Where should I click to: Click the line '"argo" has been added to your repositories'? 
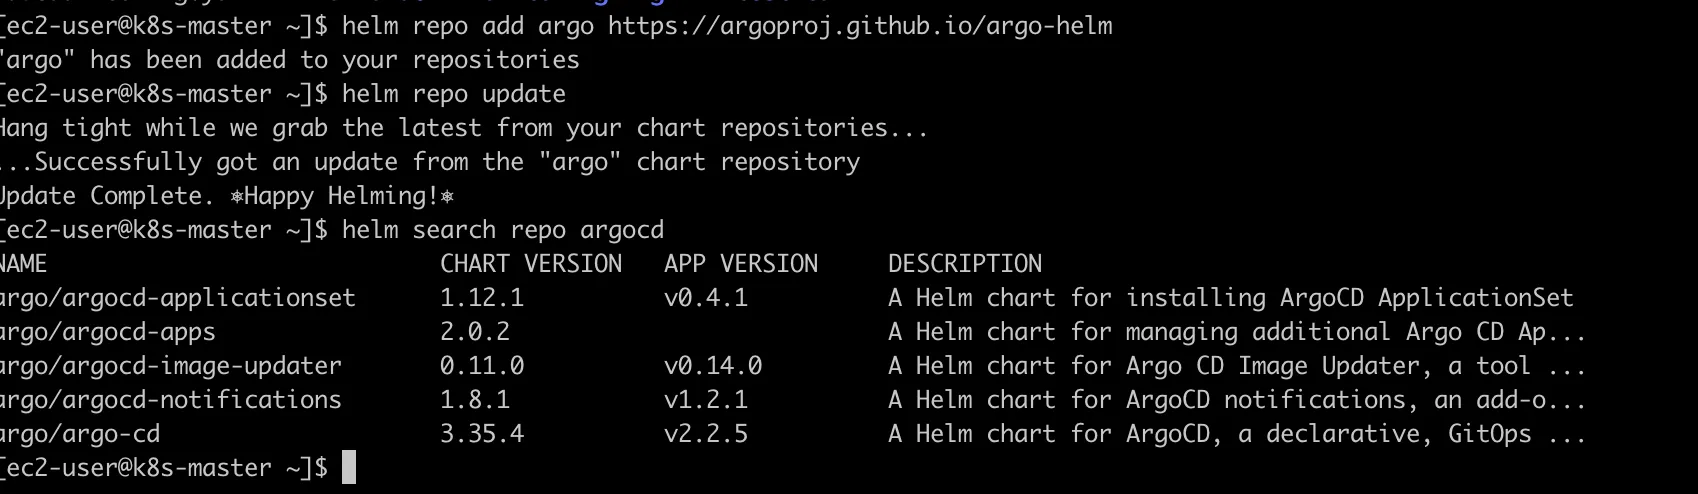[x=290, y=60]
